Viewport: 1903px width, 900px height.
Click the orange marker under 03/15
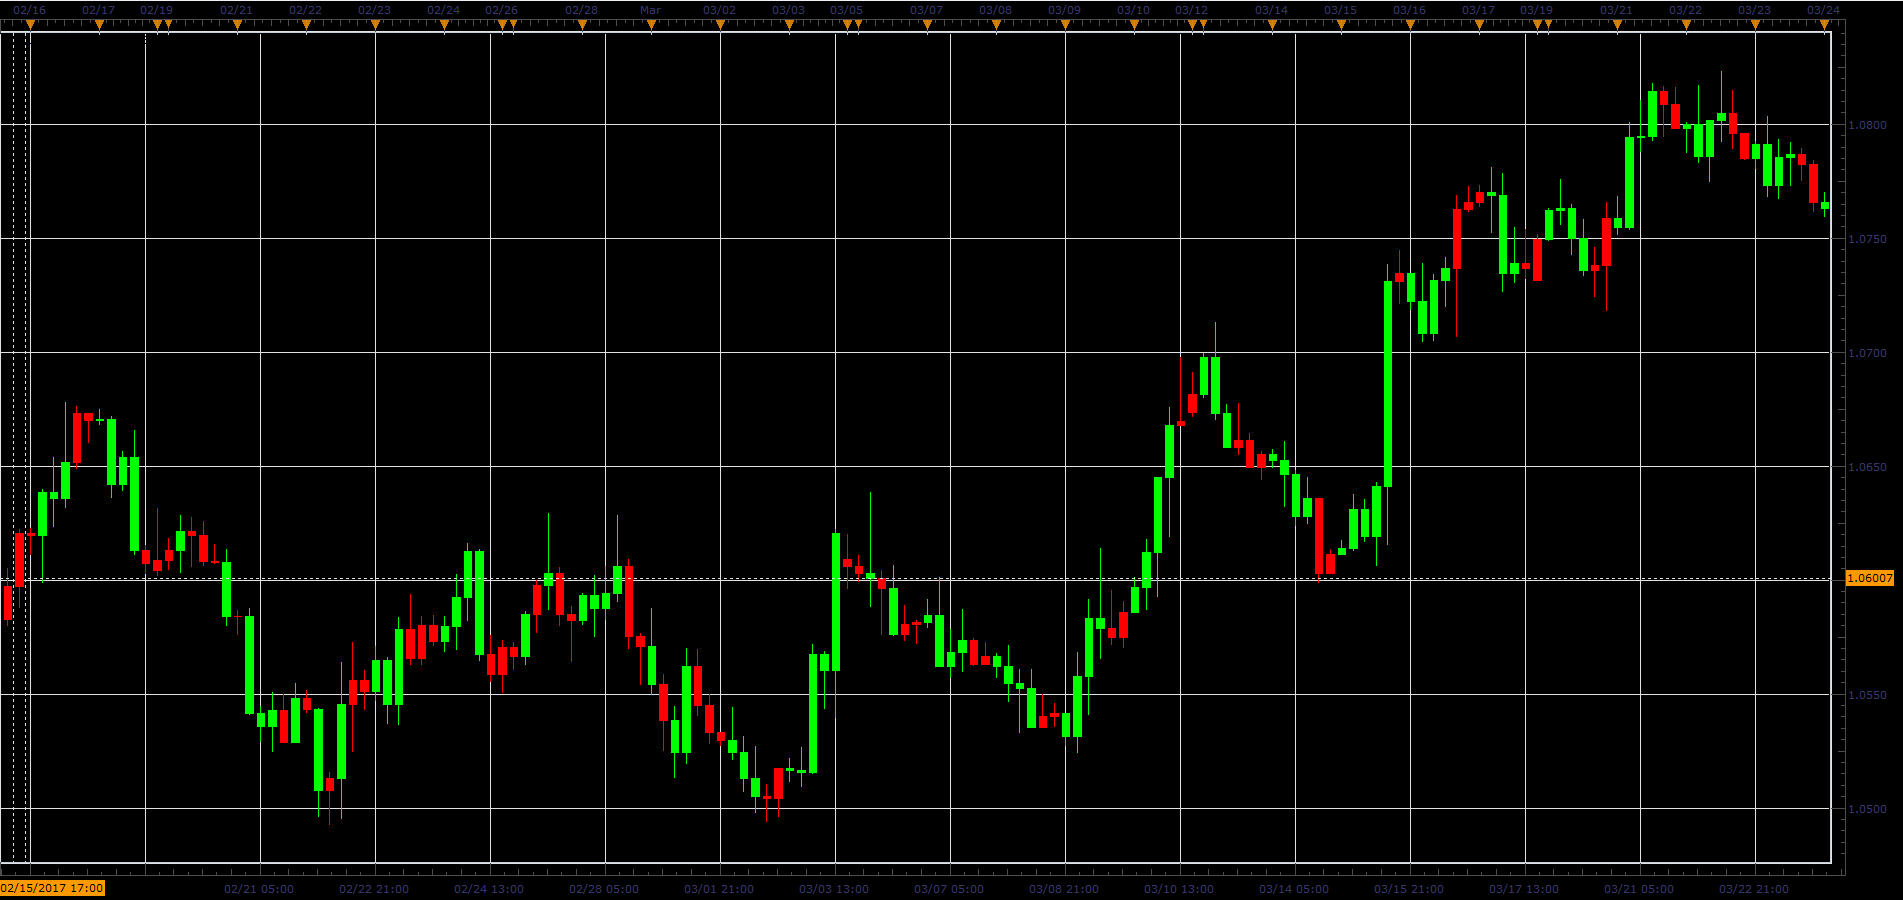1341,26
